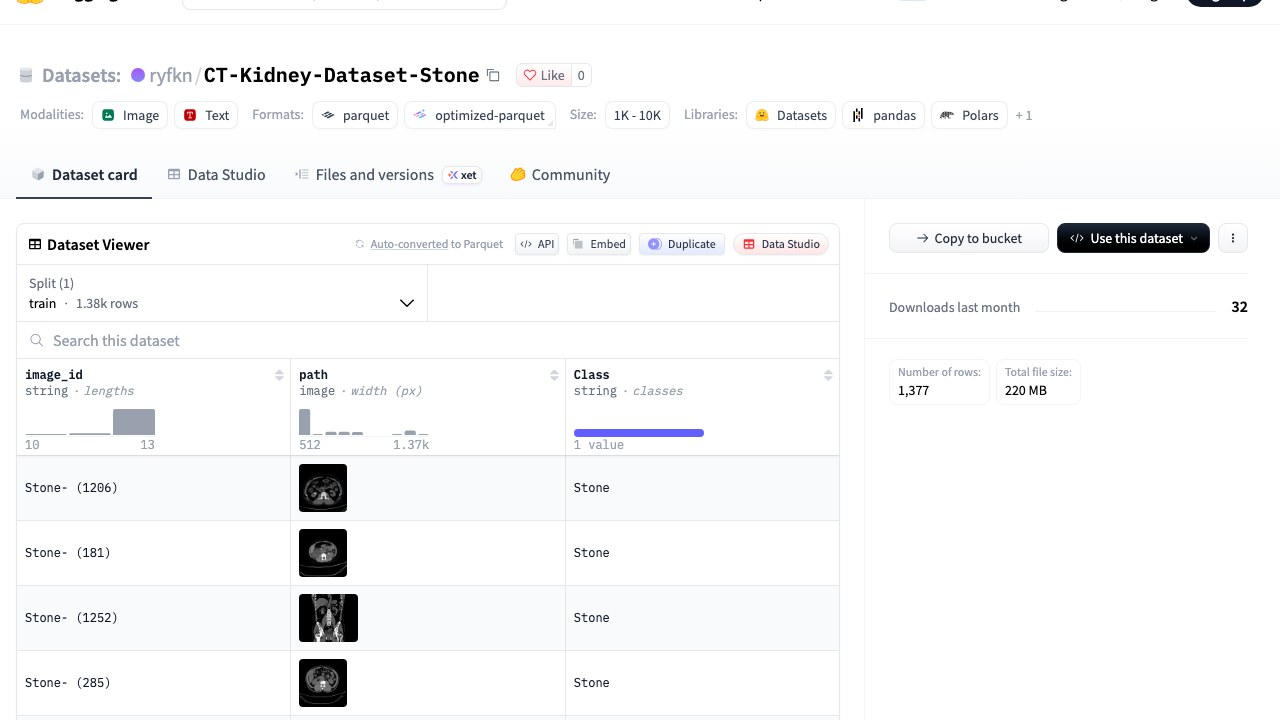Select the Datasets library tag
1280x720 pixels.
791,115
